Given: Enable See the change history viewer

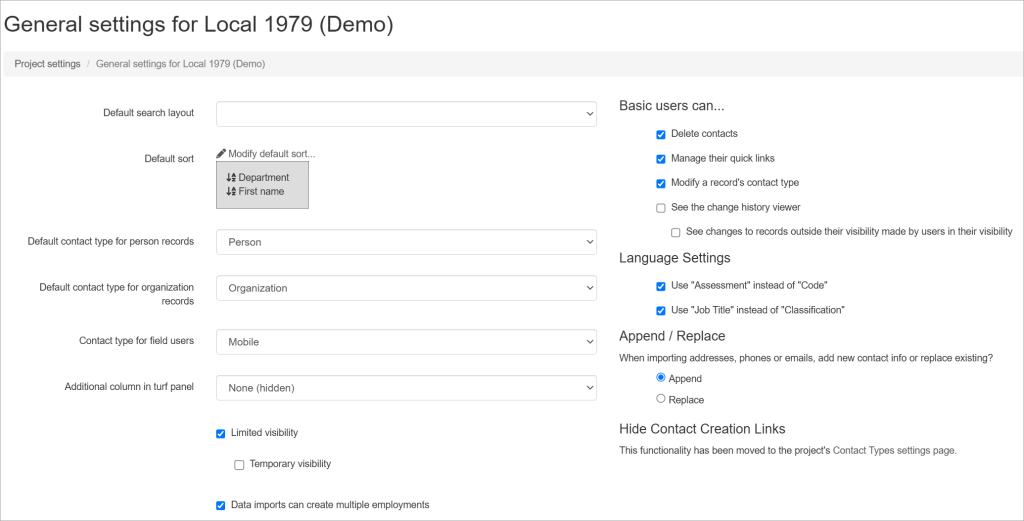Looking at the screenshot, I should pos(661,208).
